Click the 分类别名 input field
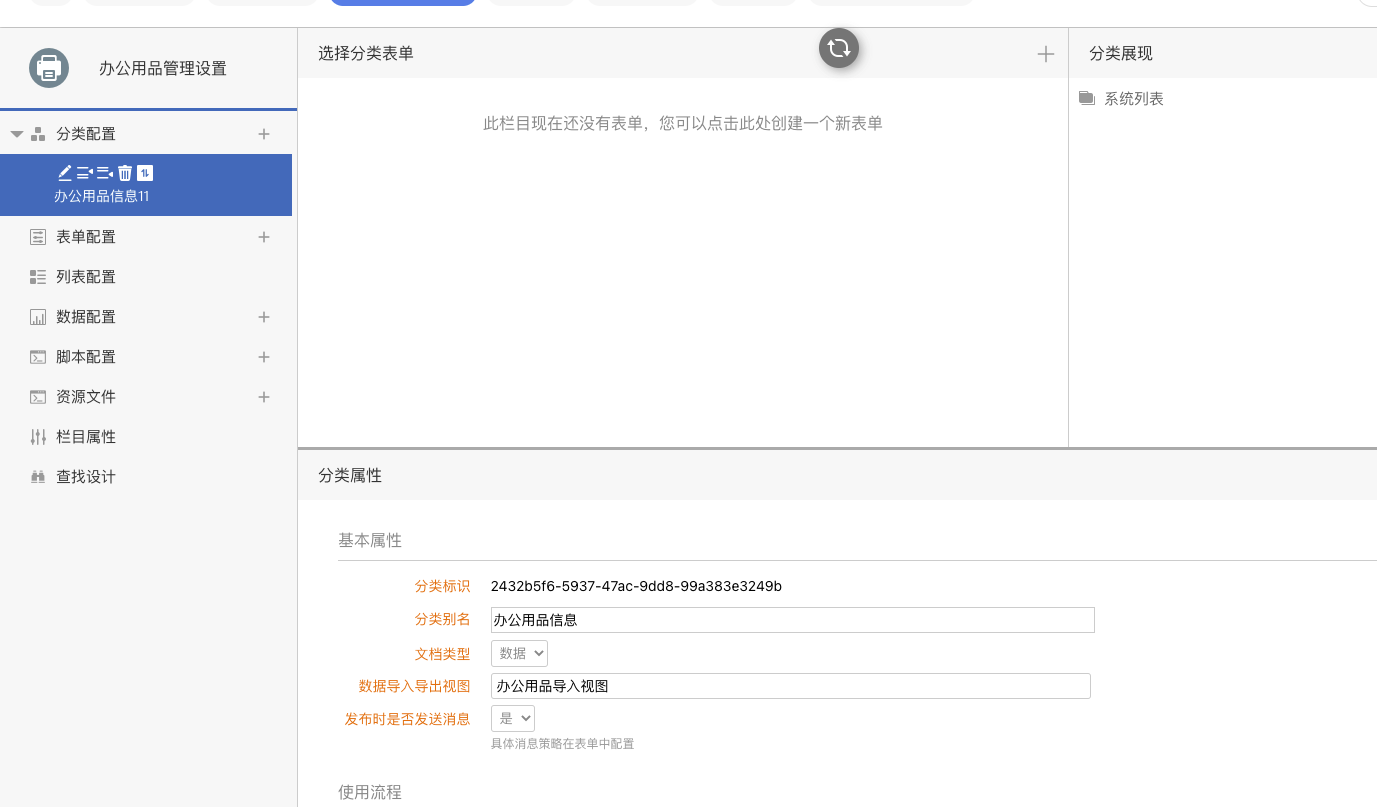Screen dimensions: 1377x807 point(792,620)
